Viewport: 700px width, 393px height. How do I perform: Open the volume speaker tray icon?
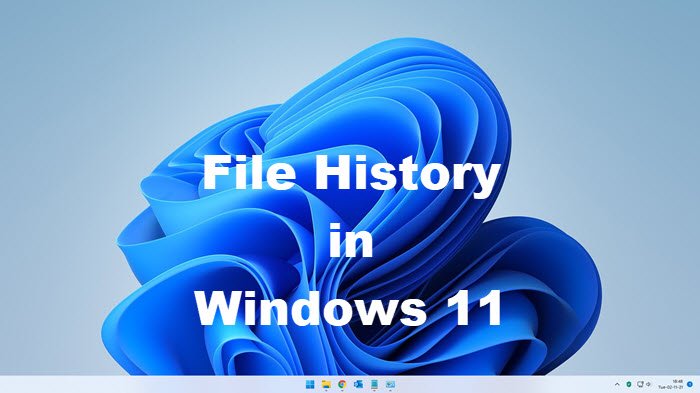coord(649,384)
